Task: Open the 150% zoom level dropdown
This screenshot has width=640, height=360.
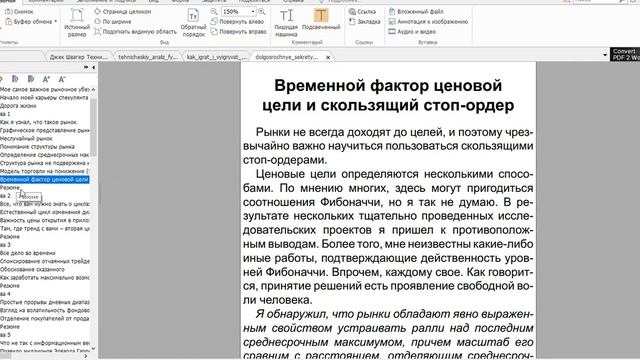Action: tap(253, 11)
